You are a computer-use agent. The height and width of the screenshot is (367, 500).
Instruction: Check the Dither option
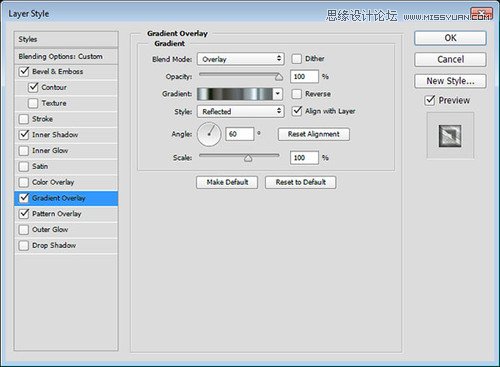tap(296, 59)
